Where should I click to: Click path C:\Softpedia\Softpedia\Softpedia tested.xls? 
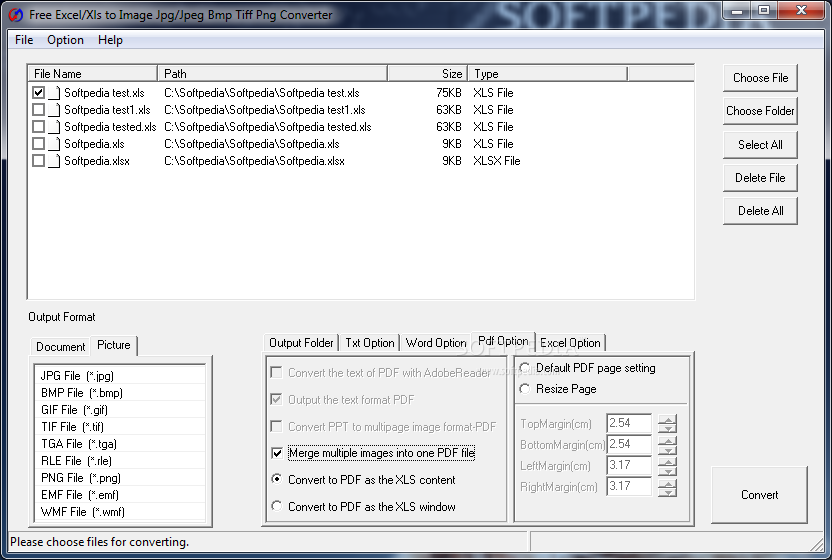(x=267, y=127)
